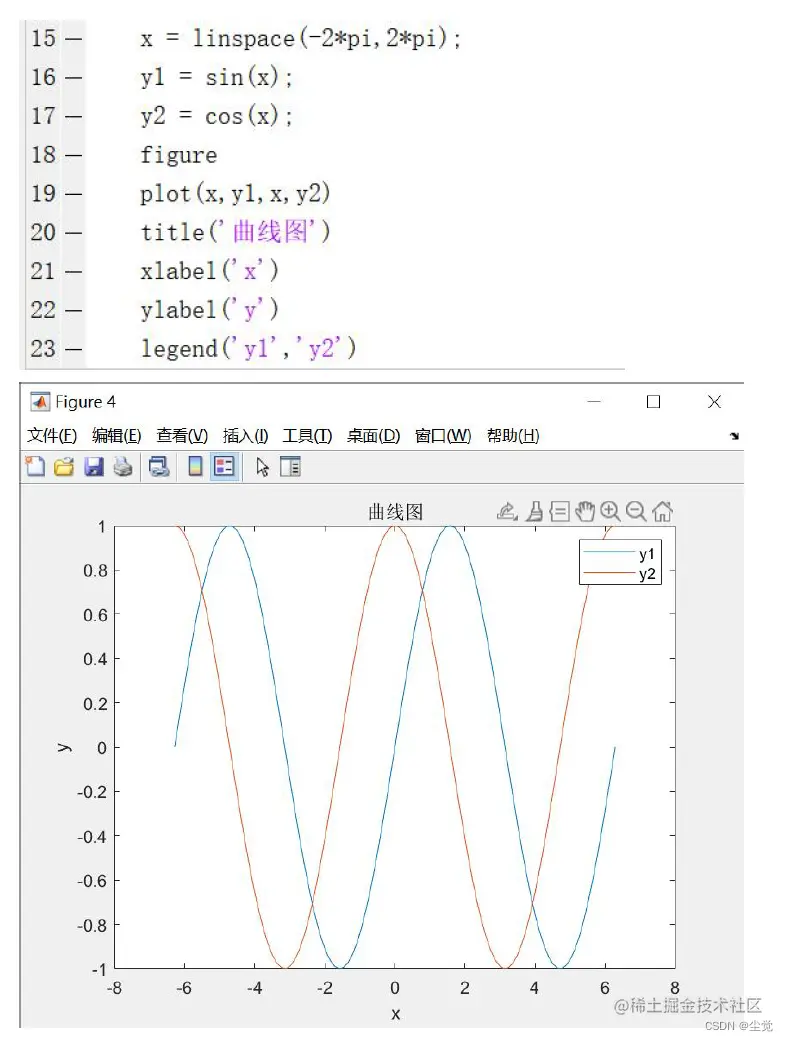Minimize the Figure 4 window
The width and height of the screenshot is (788, 1041).
click(x=594, y=402)
